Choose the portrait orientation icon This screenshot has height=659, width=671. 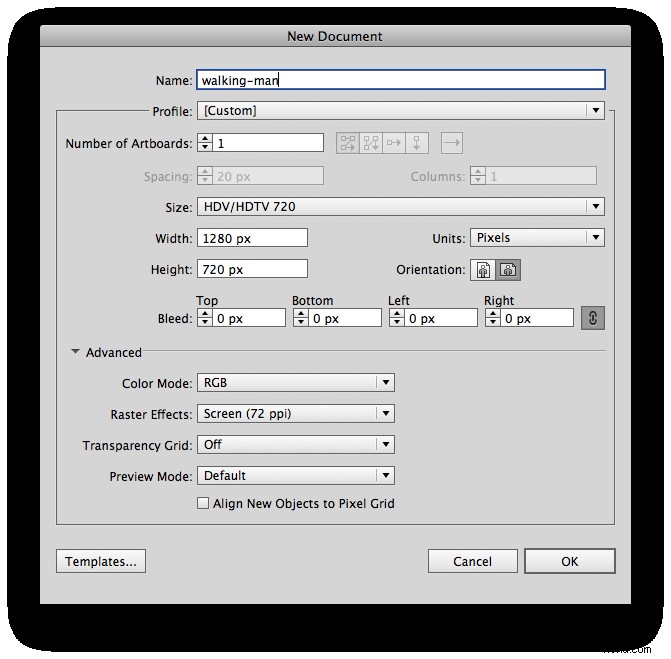point(483,270)
